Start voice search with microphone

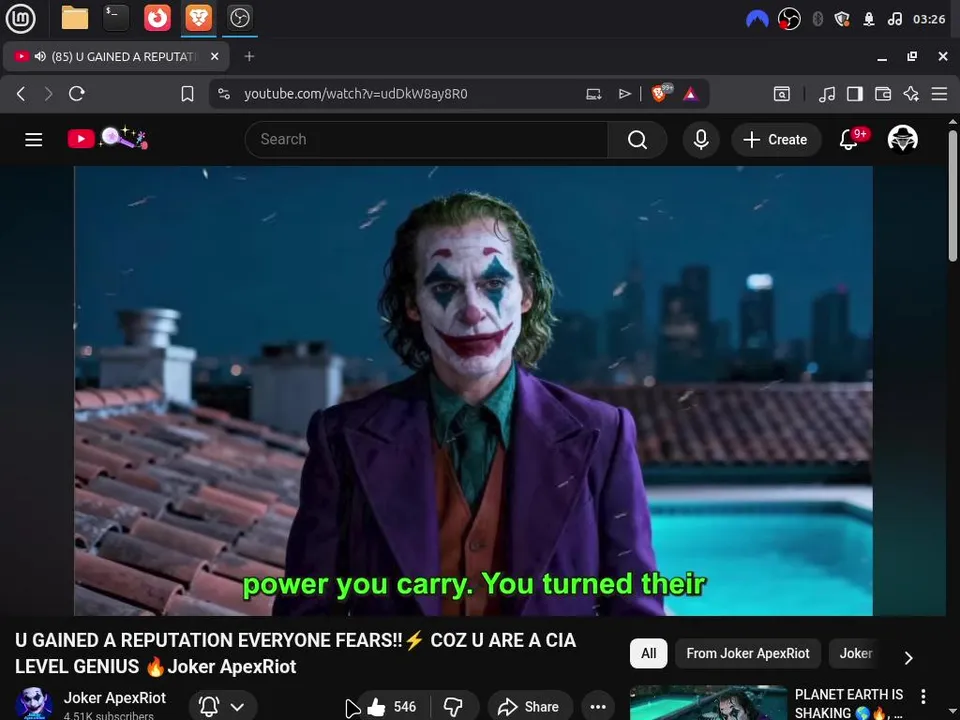point(701,140)
